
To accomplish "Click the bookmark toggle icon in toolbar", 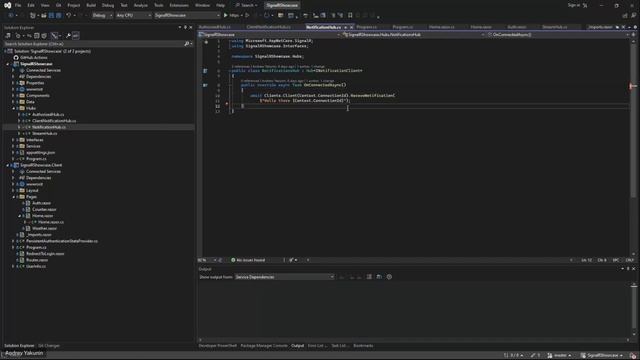I will point(350,16).
